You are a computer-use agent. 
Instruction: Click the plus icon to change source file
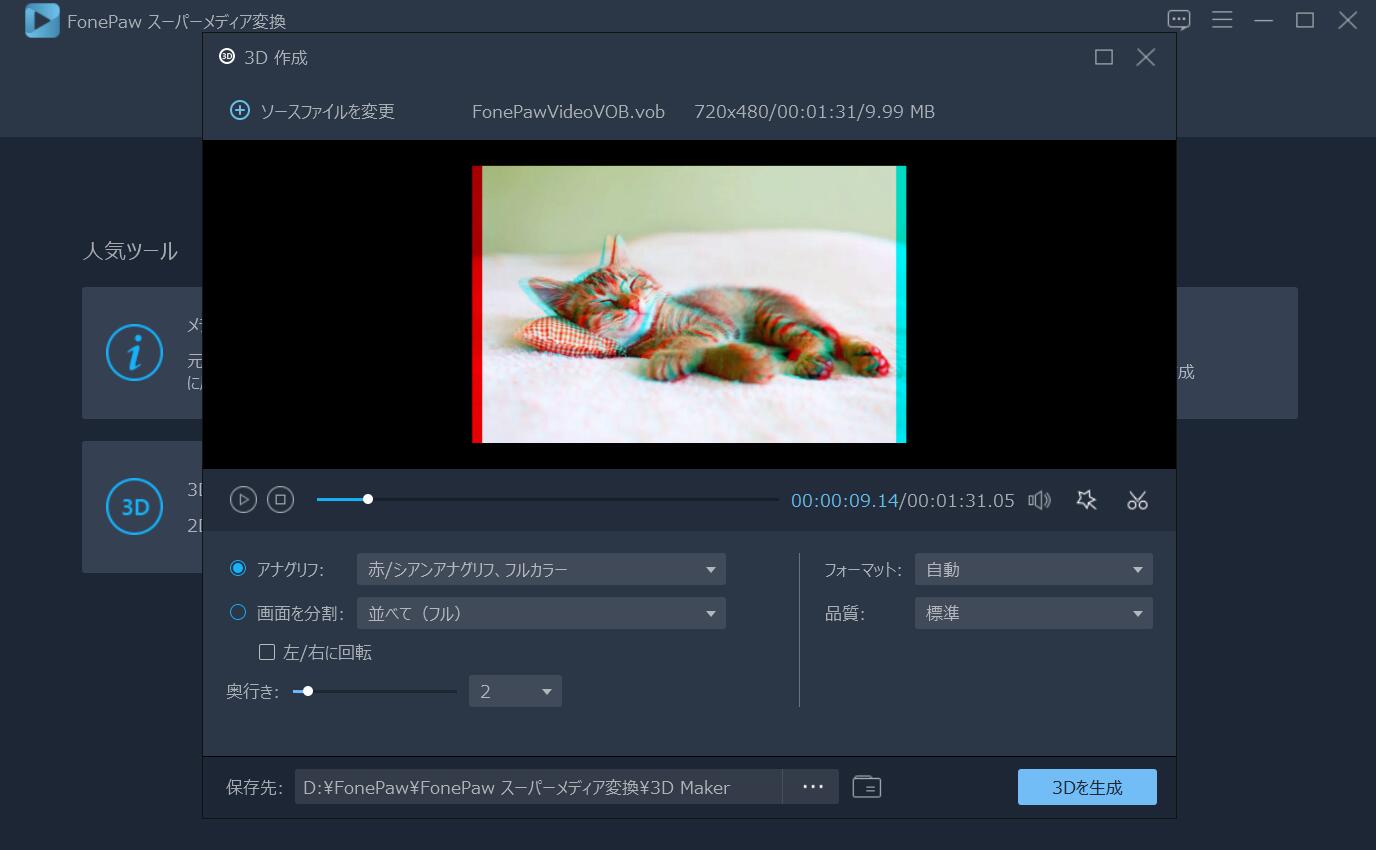tap(239, 111)
